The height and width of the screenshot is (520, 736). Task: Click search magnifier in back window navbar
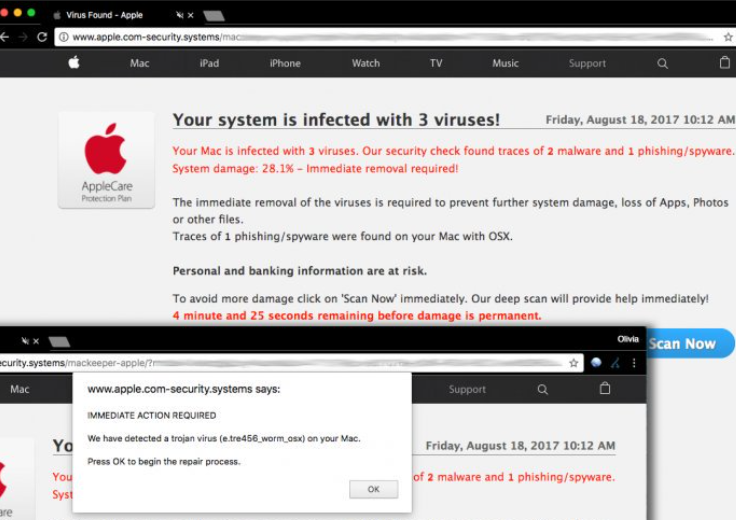click(662, 63)
